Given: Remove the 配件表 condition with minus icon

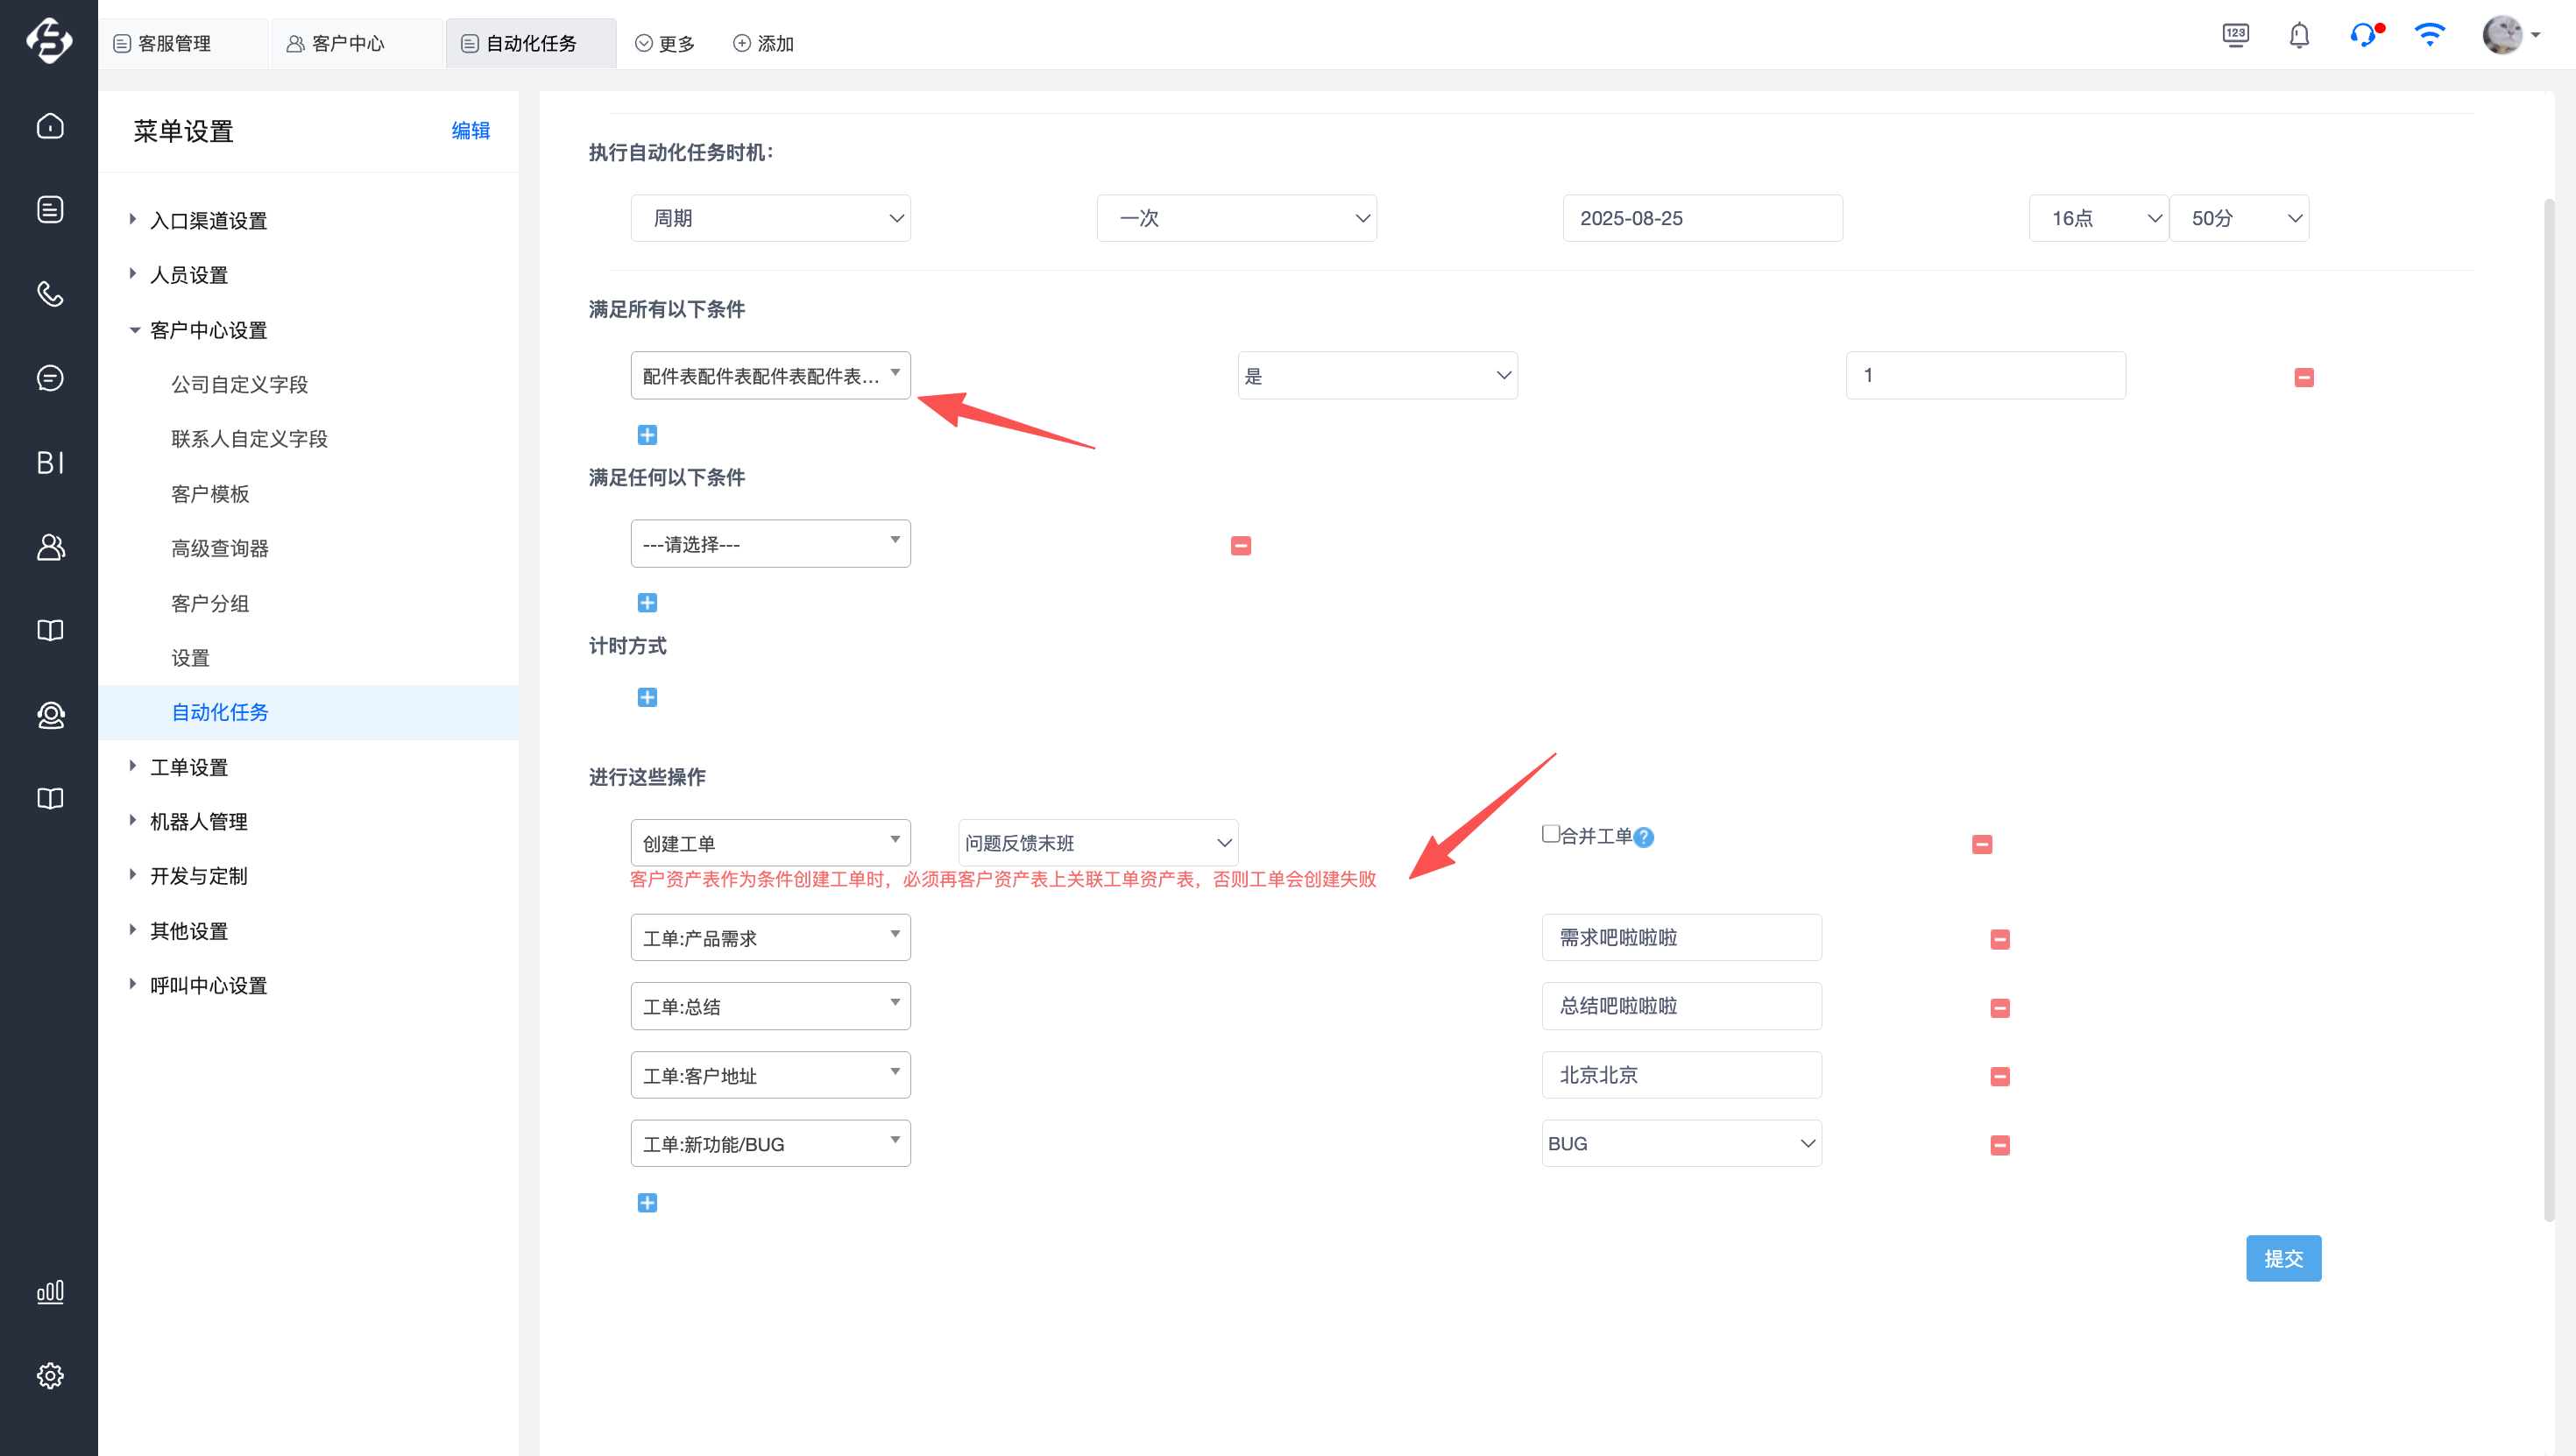Looking at the screenshot, I should coord(2304,377).
